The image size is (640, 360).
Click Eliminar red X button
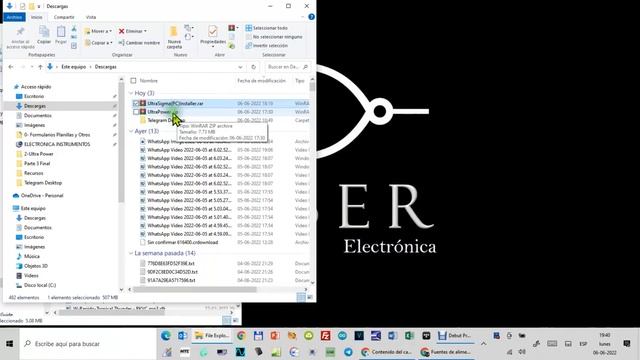click(x=133, y=31)
